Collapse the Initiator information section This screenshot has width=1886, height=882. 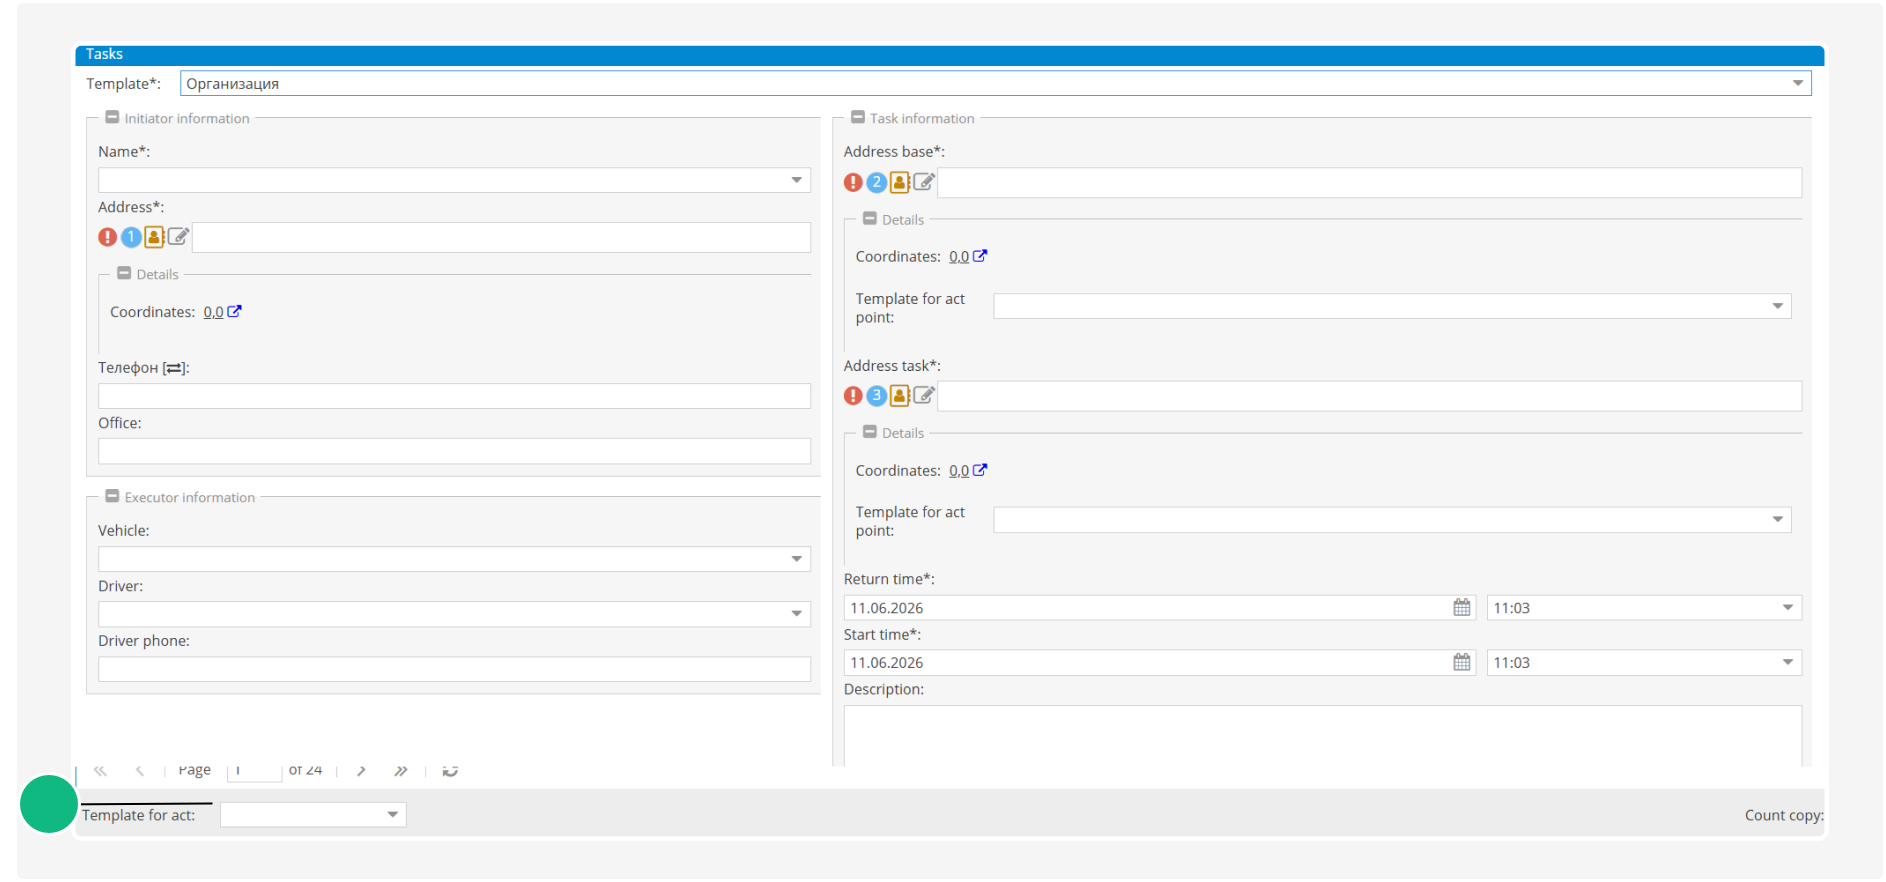(x=112, y=117)
